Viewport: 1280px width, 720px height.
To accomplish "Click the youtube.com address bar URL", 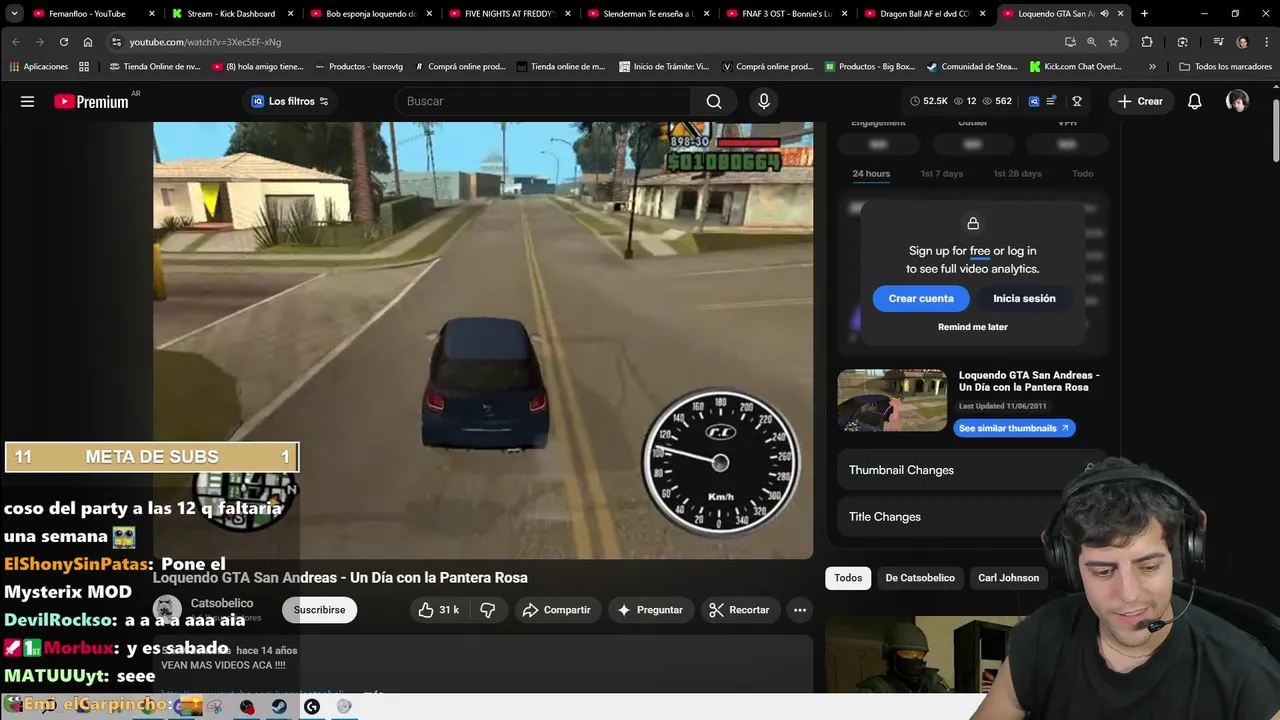I will pos(205,42).
